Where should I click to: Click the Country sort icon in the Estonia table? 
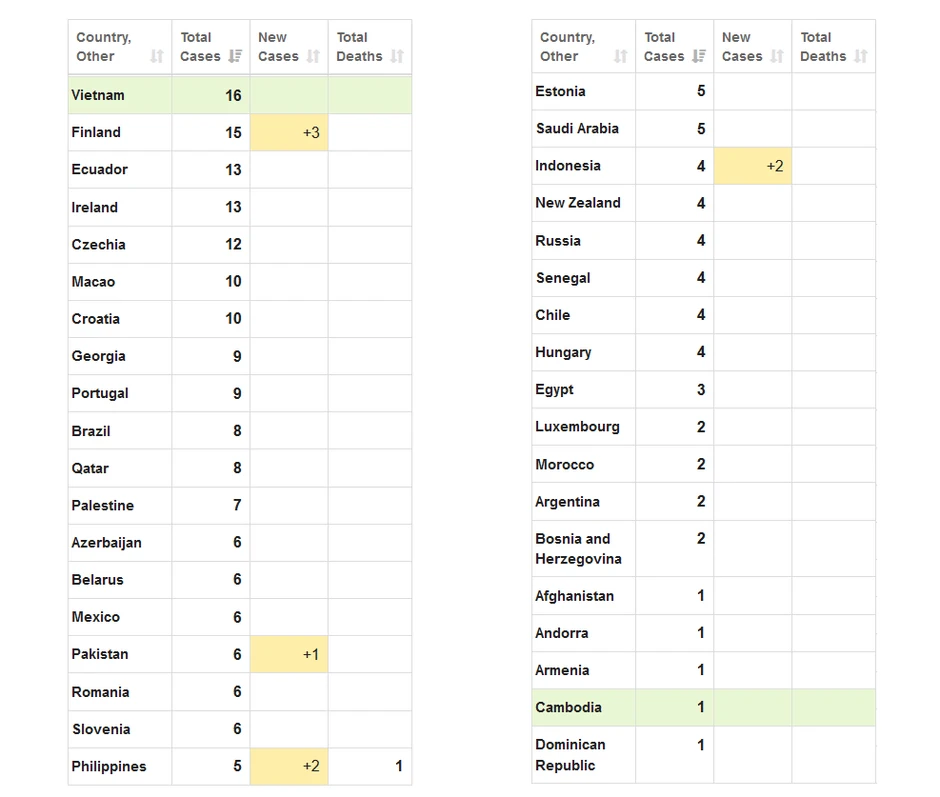pos(620,57)
